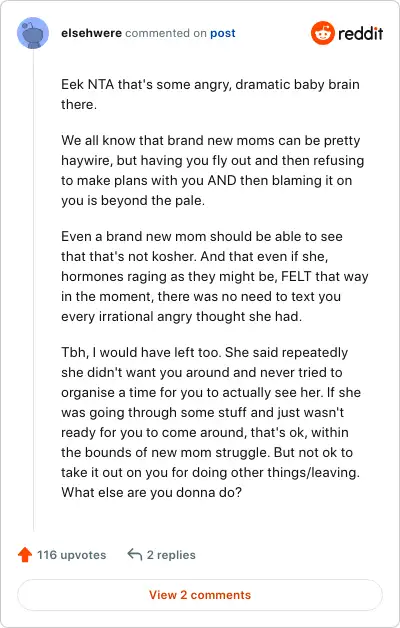Viewport: 400px width, 628px height.
Task: Click the line "What else are you donna do?"
Action: (x=151, y=492)
